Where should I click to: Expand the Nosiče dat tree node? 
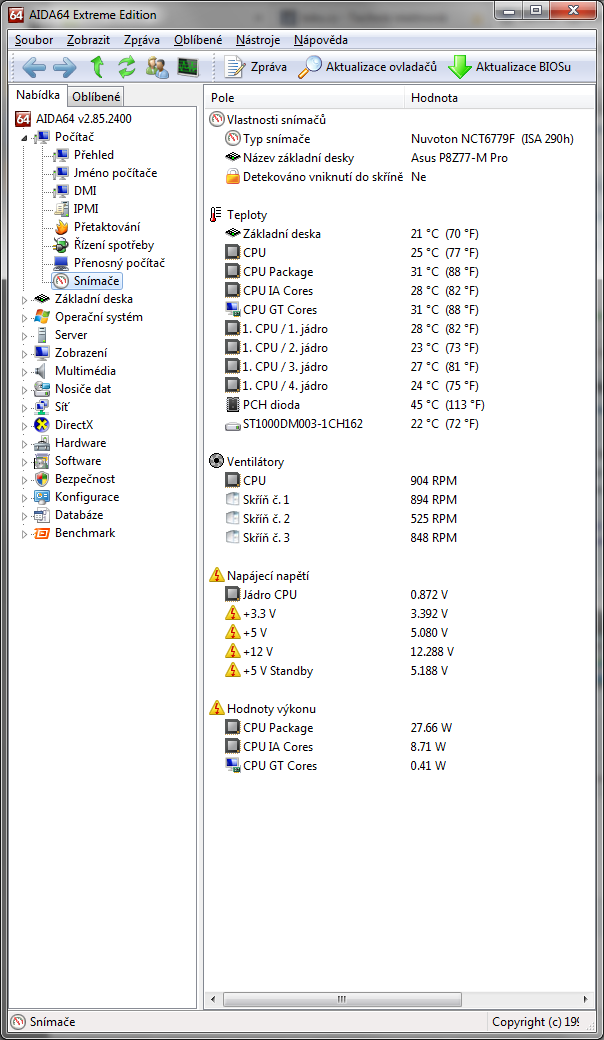click(x=25, y=389)
